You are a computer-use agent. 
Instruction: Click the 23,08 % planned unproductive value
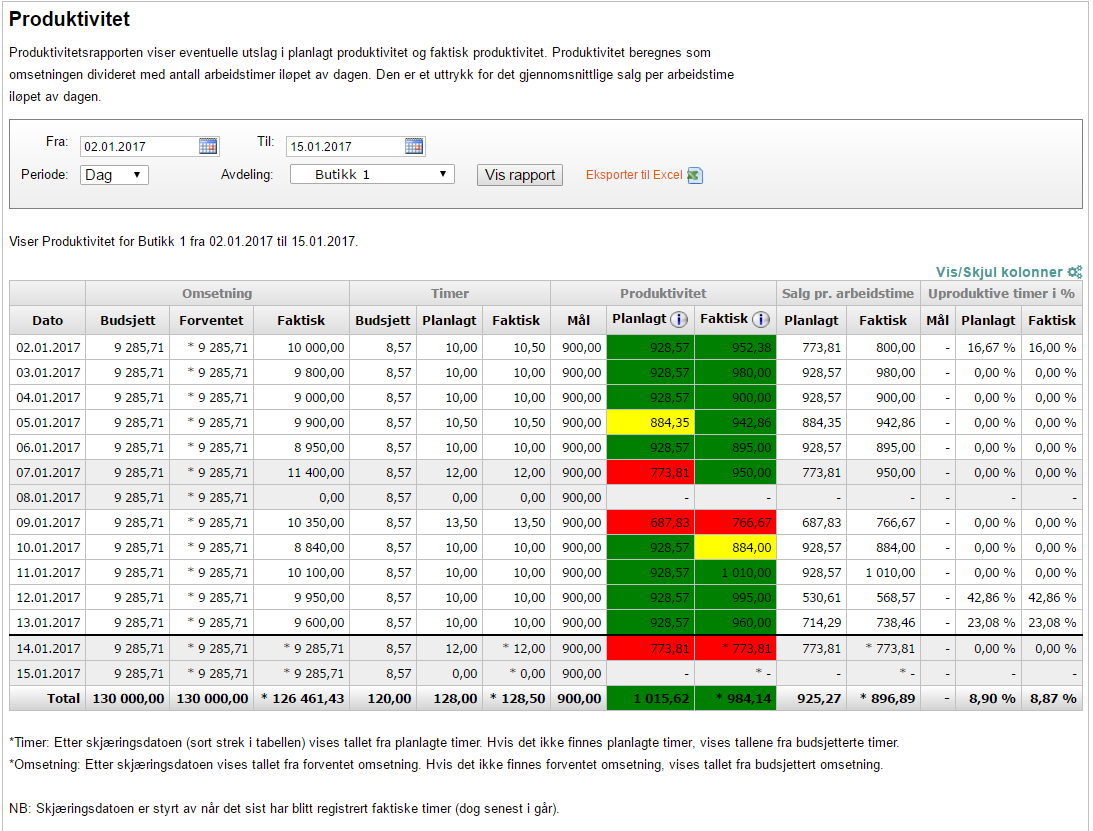tap(991, 623)
